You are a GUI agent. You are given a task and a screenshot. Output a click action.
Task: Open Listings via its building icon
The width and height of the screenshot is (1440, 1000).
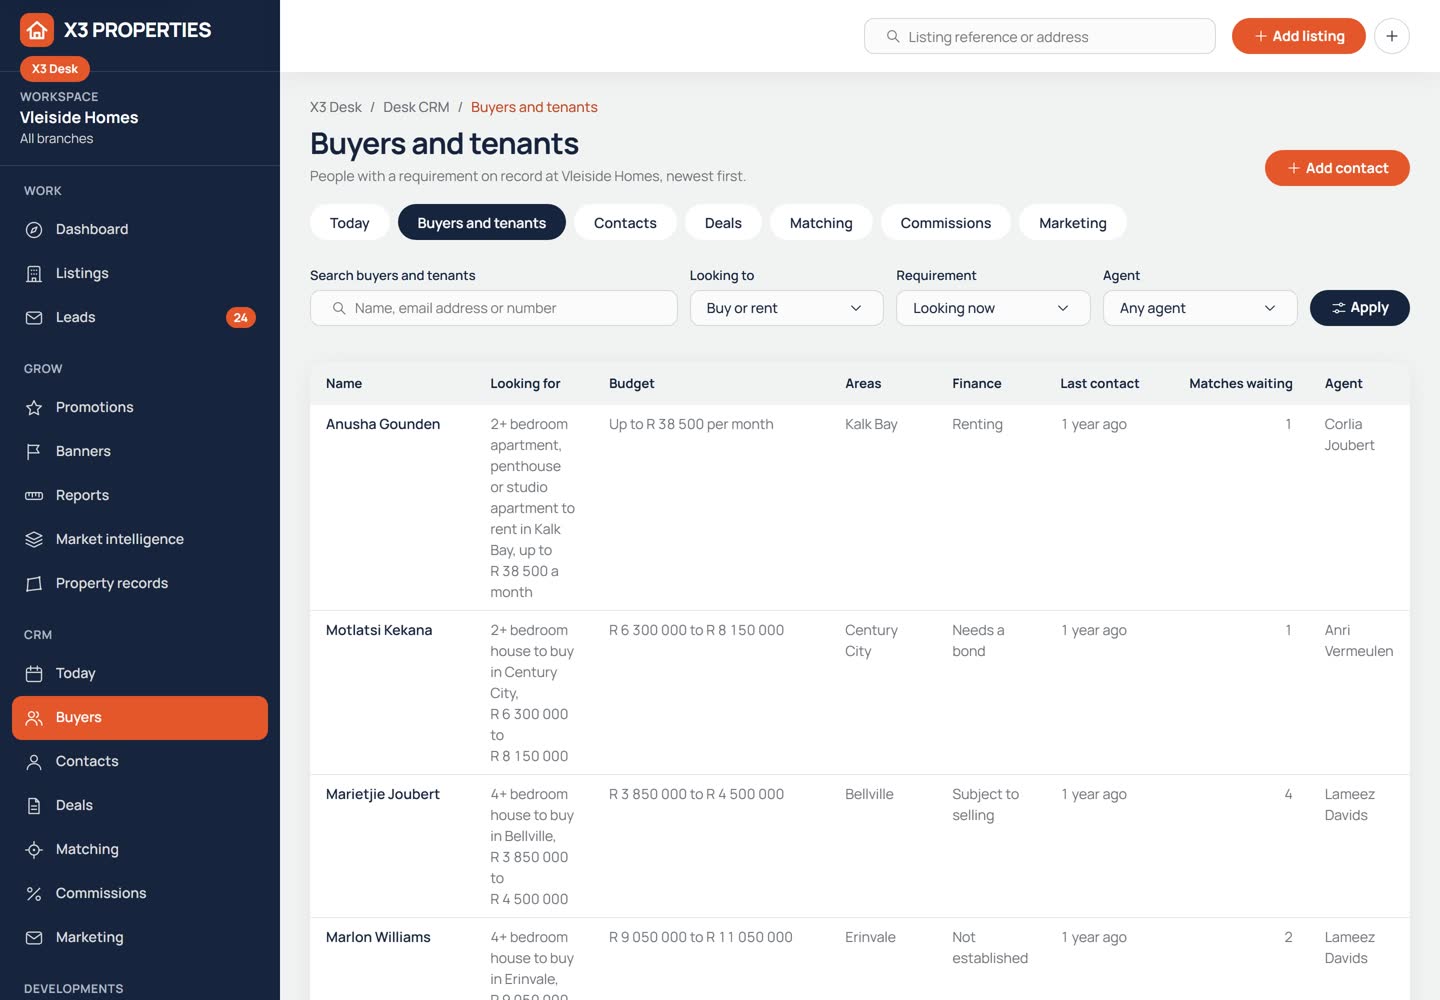pos(34,273)
